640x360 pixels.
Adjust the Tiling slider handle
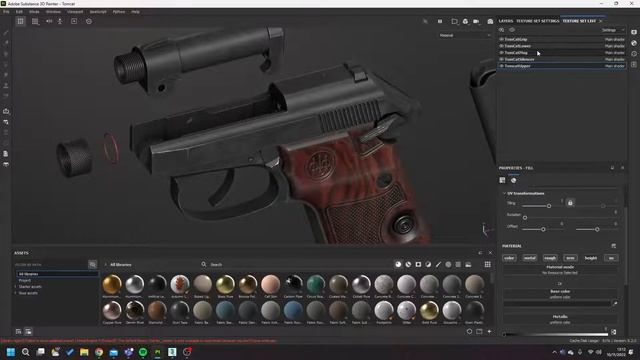[x=549, y=206]
